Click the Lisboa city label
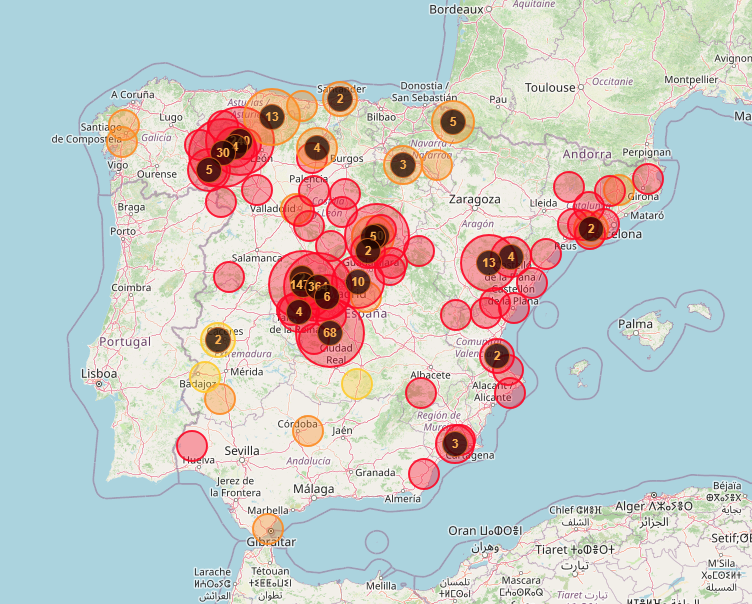Image resolution: width=752 pixels, height=604 pixels. 99,373
